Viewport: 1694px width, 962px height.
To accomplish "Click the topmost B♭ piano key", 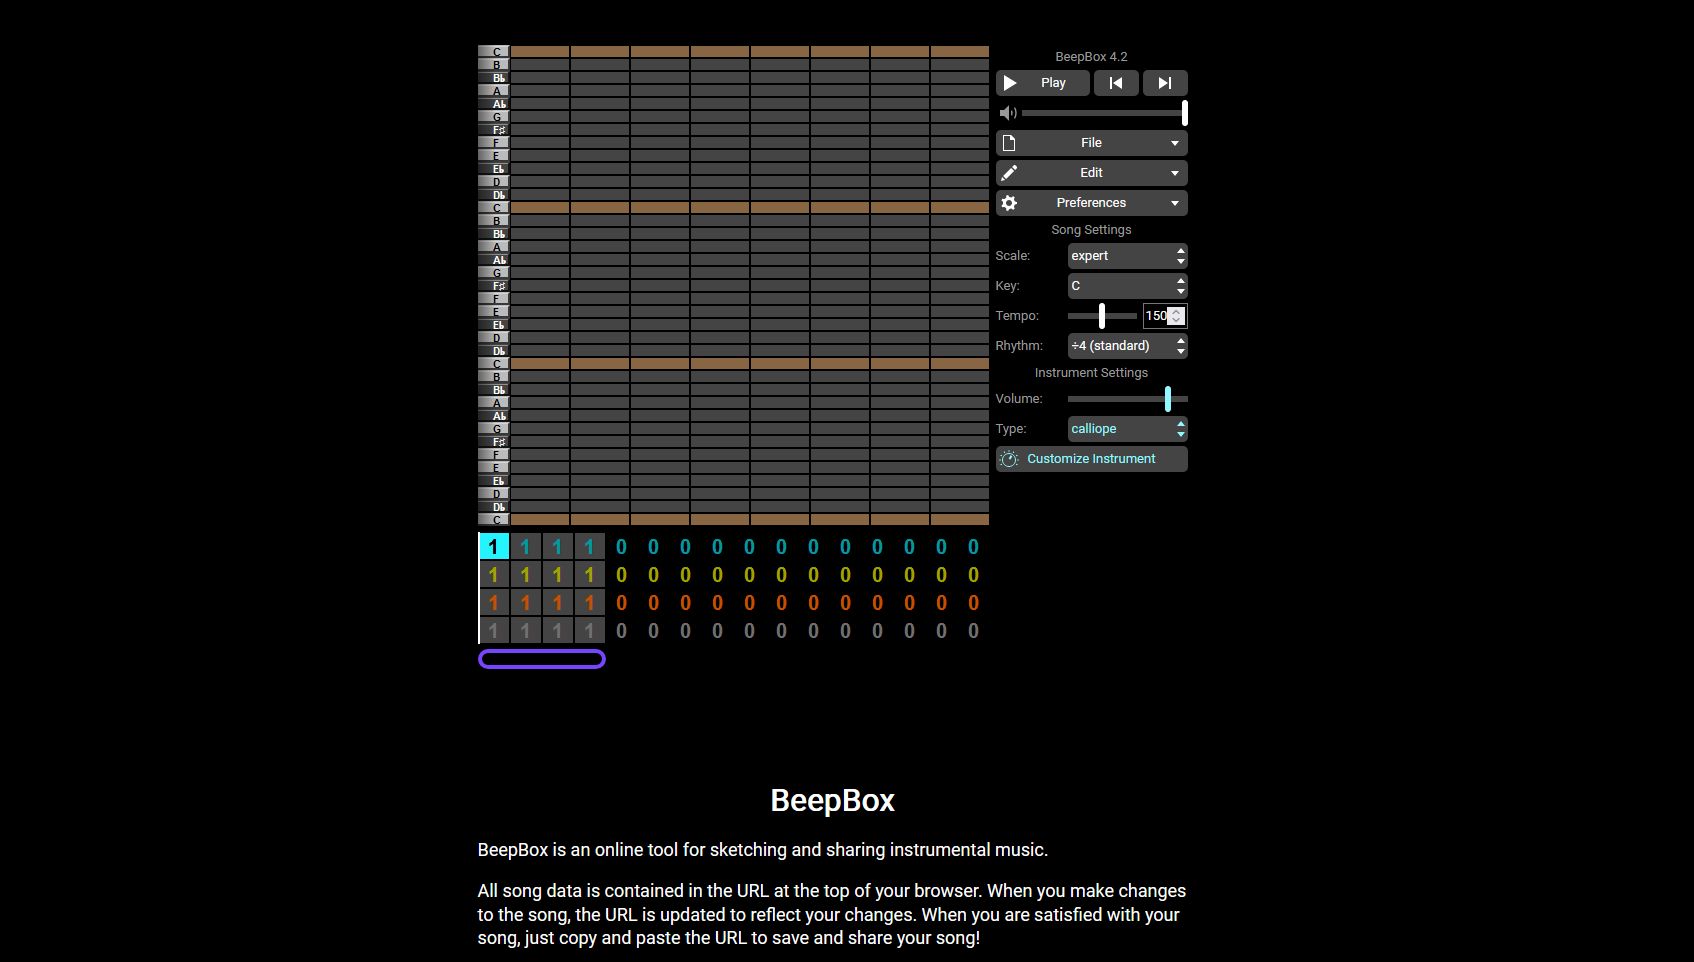I will click(x=494, y=78).
